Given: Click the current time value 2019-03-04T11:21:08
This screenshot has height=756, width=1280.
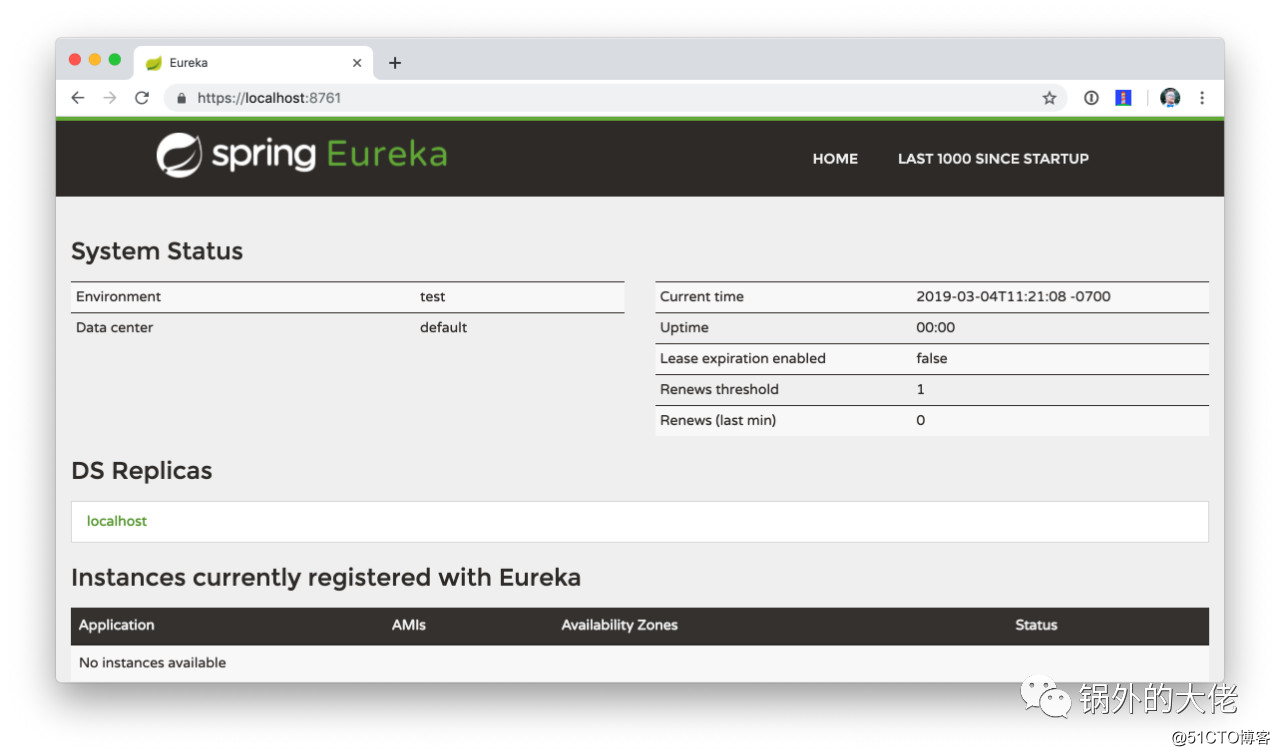Looking at the screenshot, I should (1013, 297).
